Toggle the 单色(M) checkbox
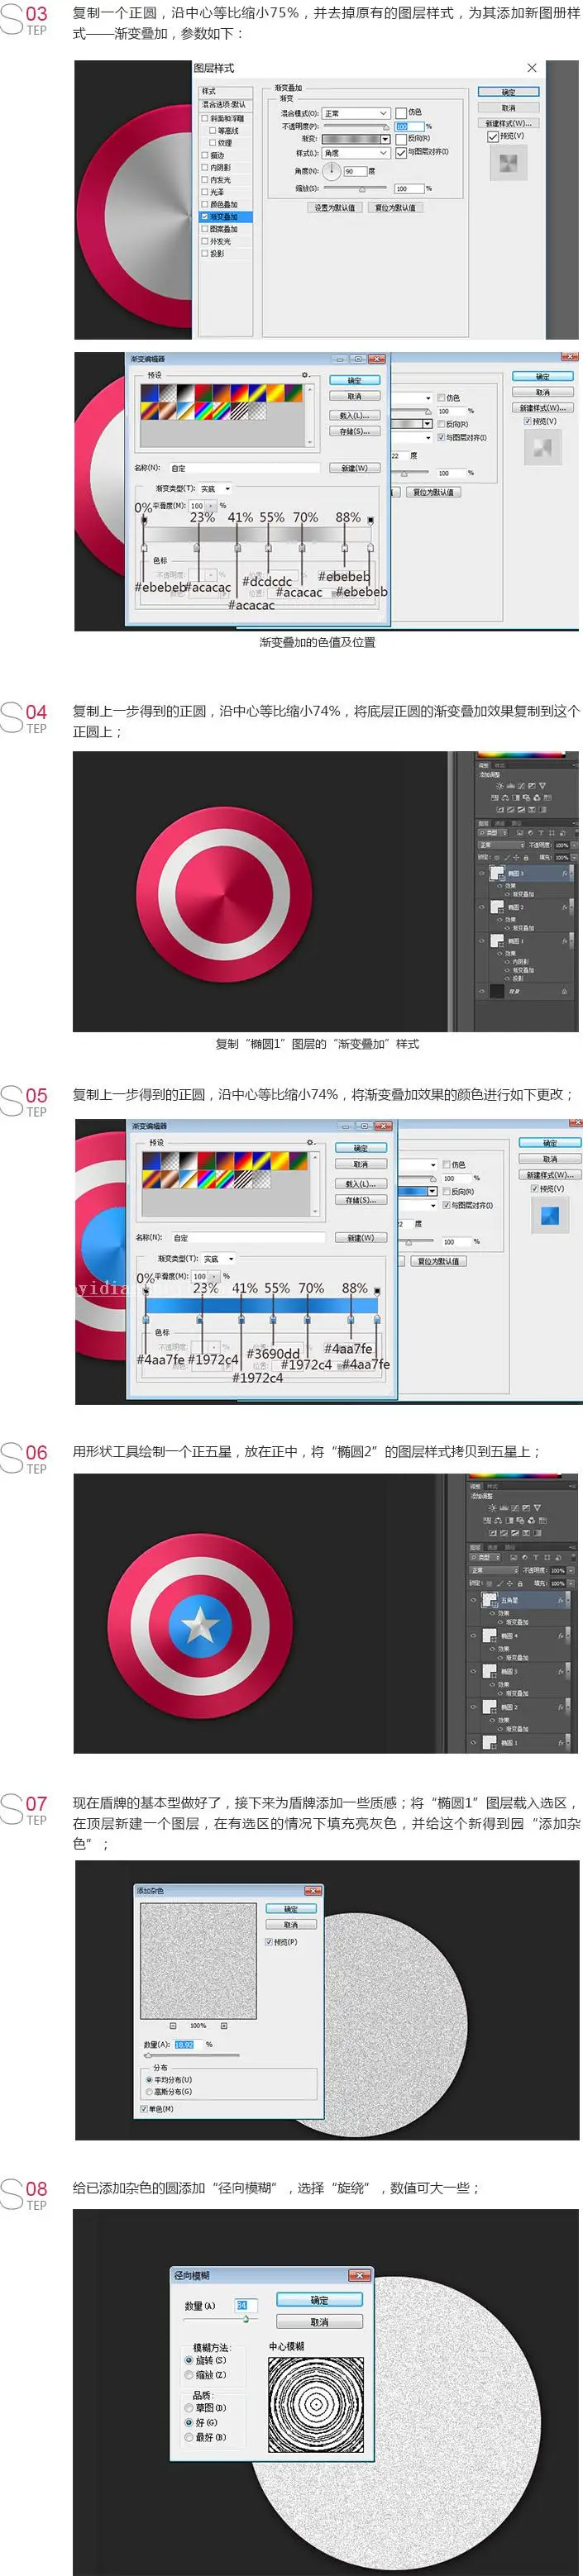This screenshot has width=583, height=2576. pos(145,2108)
